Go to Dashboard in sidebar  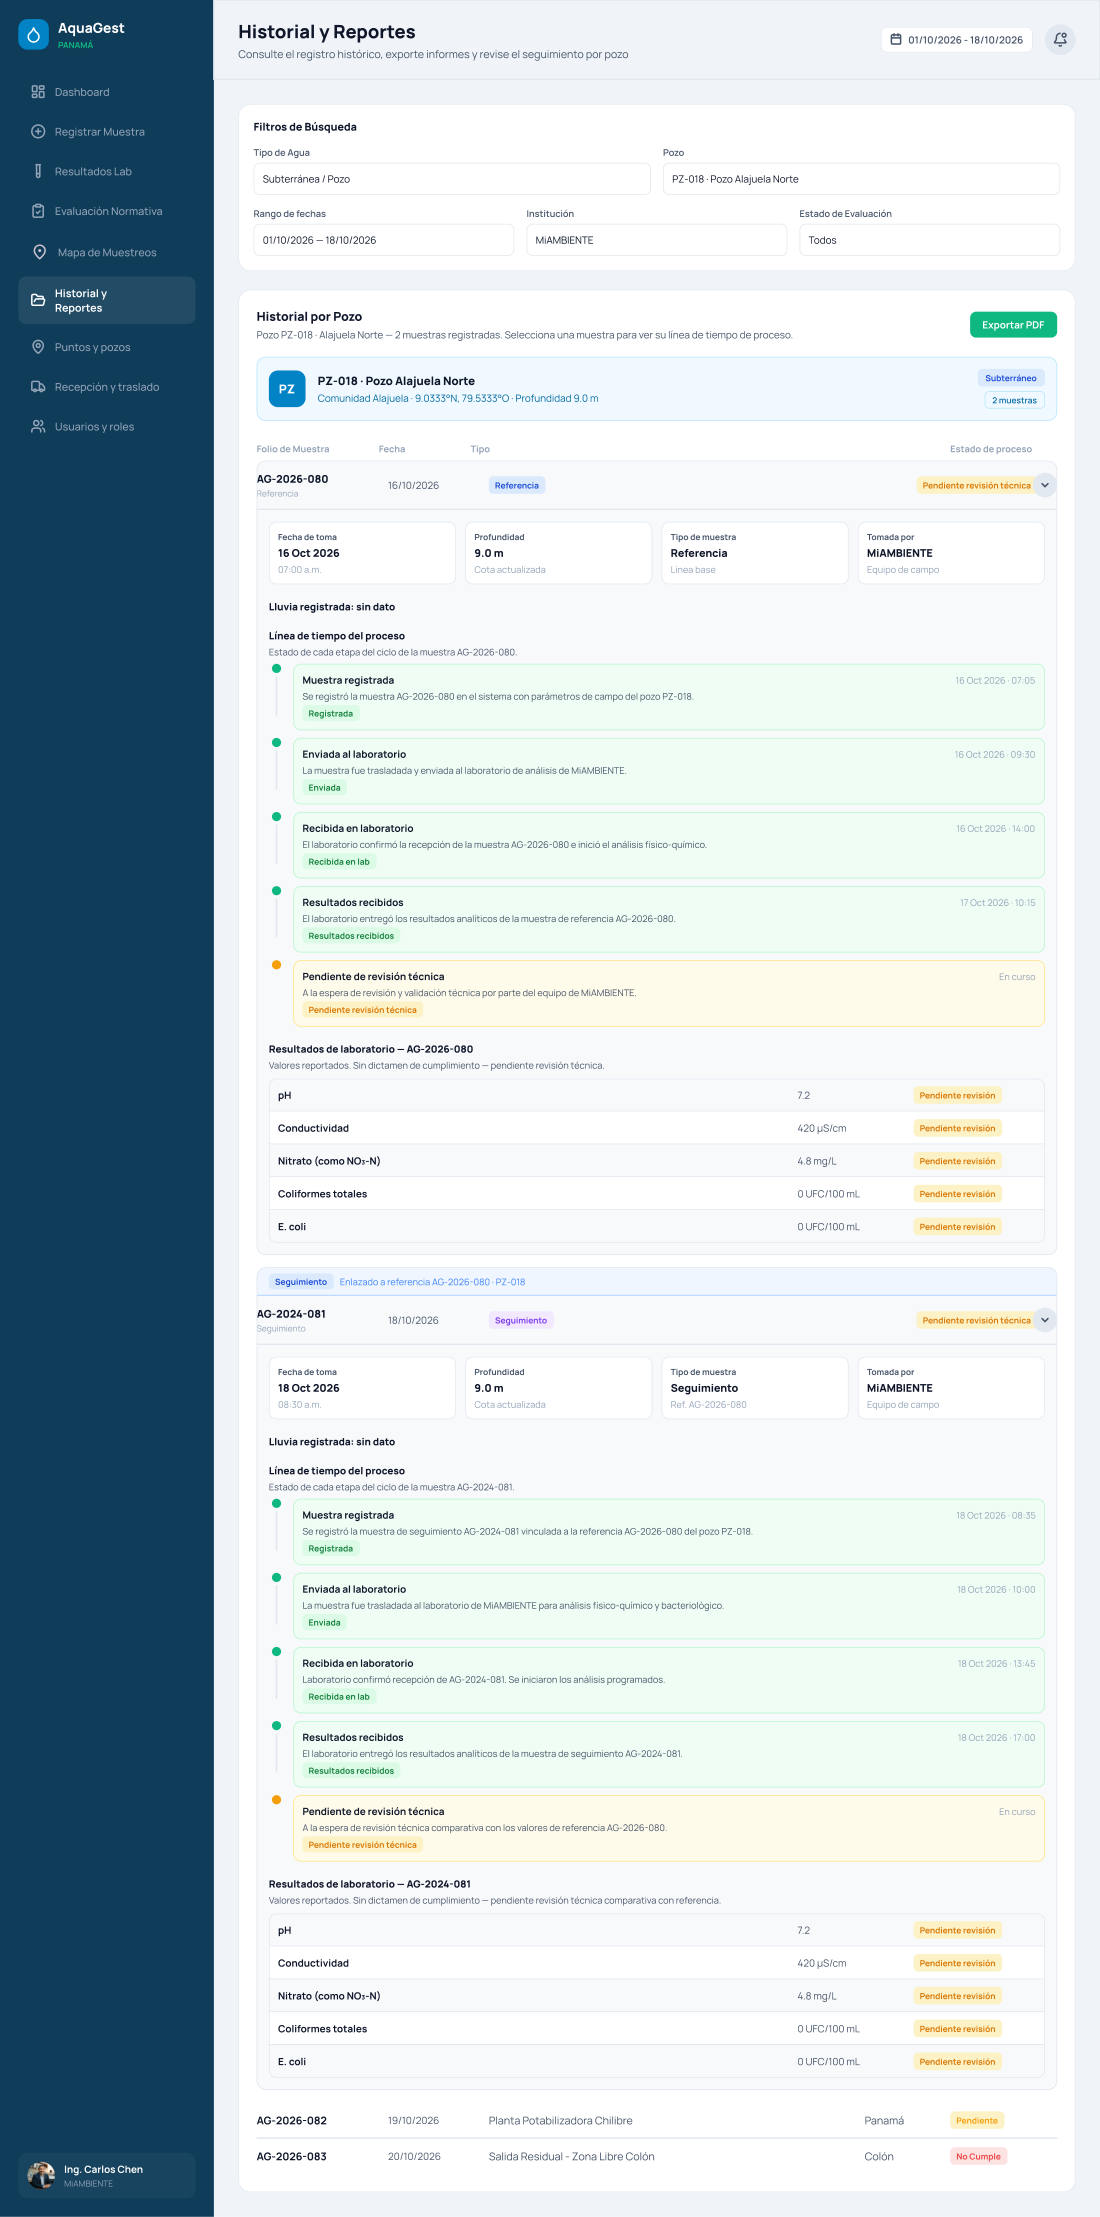pyautogui.click(x=106, y=92)
